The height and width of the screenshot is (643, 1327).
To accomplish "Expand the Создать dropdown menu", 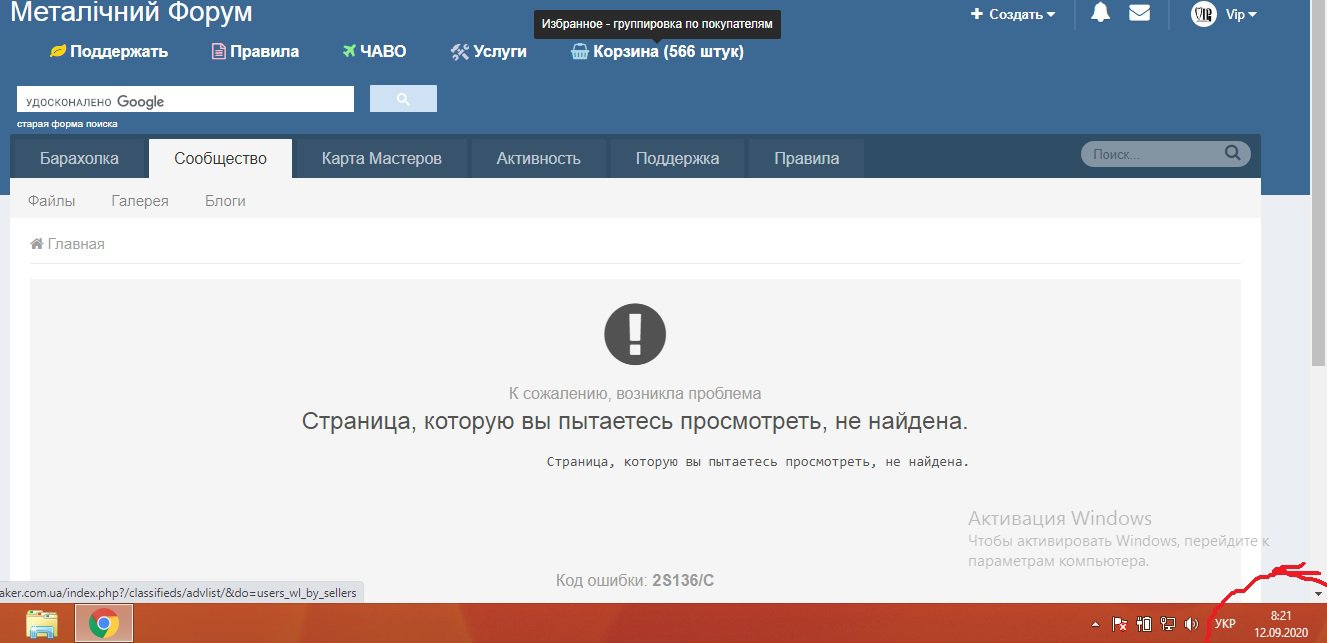I will click(1013, 14).
